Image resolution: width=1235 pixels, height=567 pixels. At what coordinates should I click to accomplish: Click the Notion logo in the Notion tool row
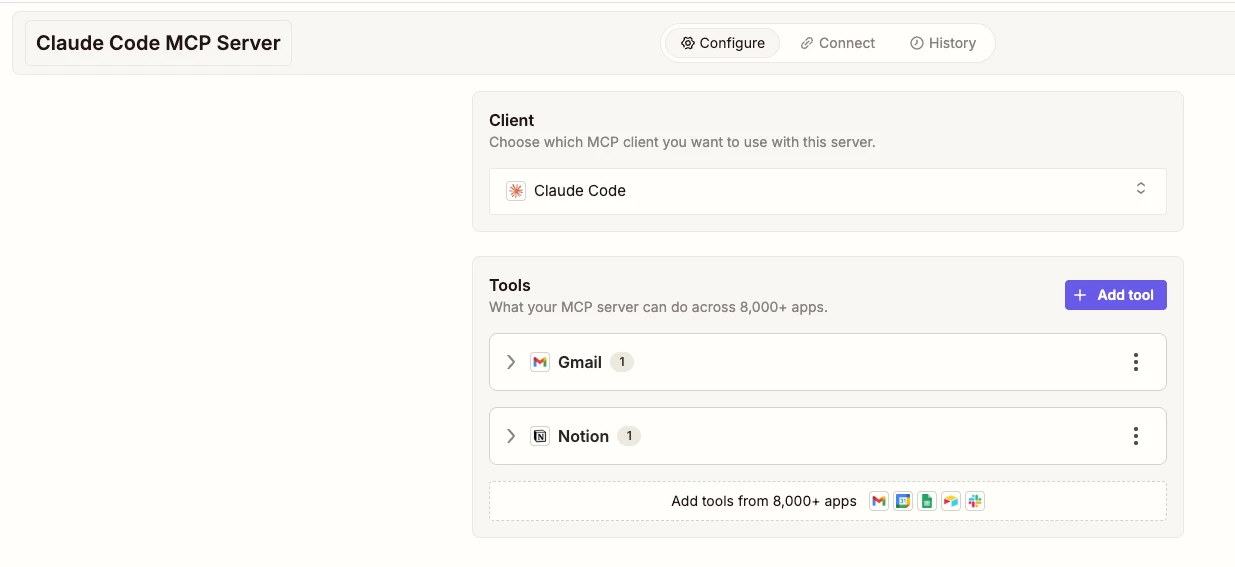click(540, 436)
